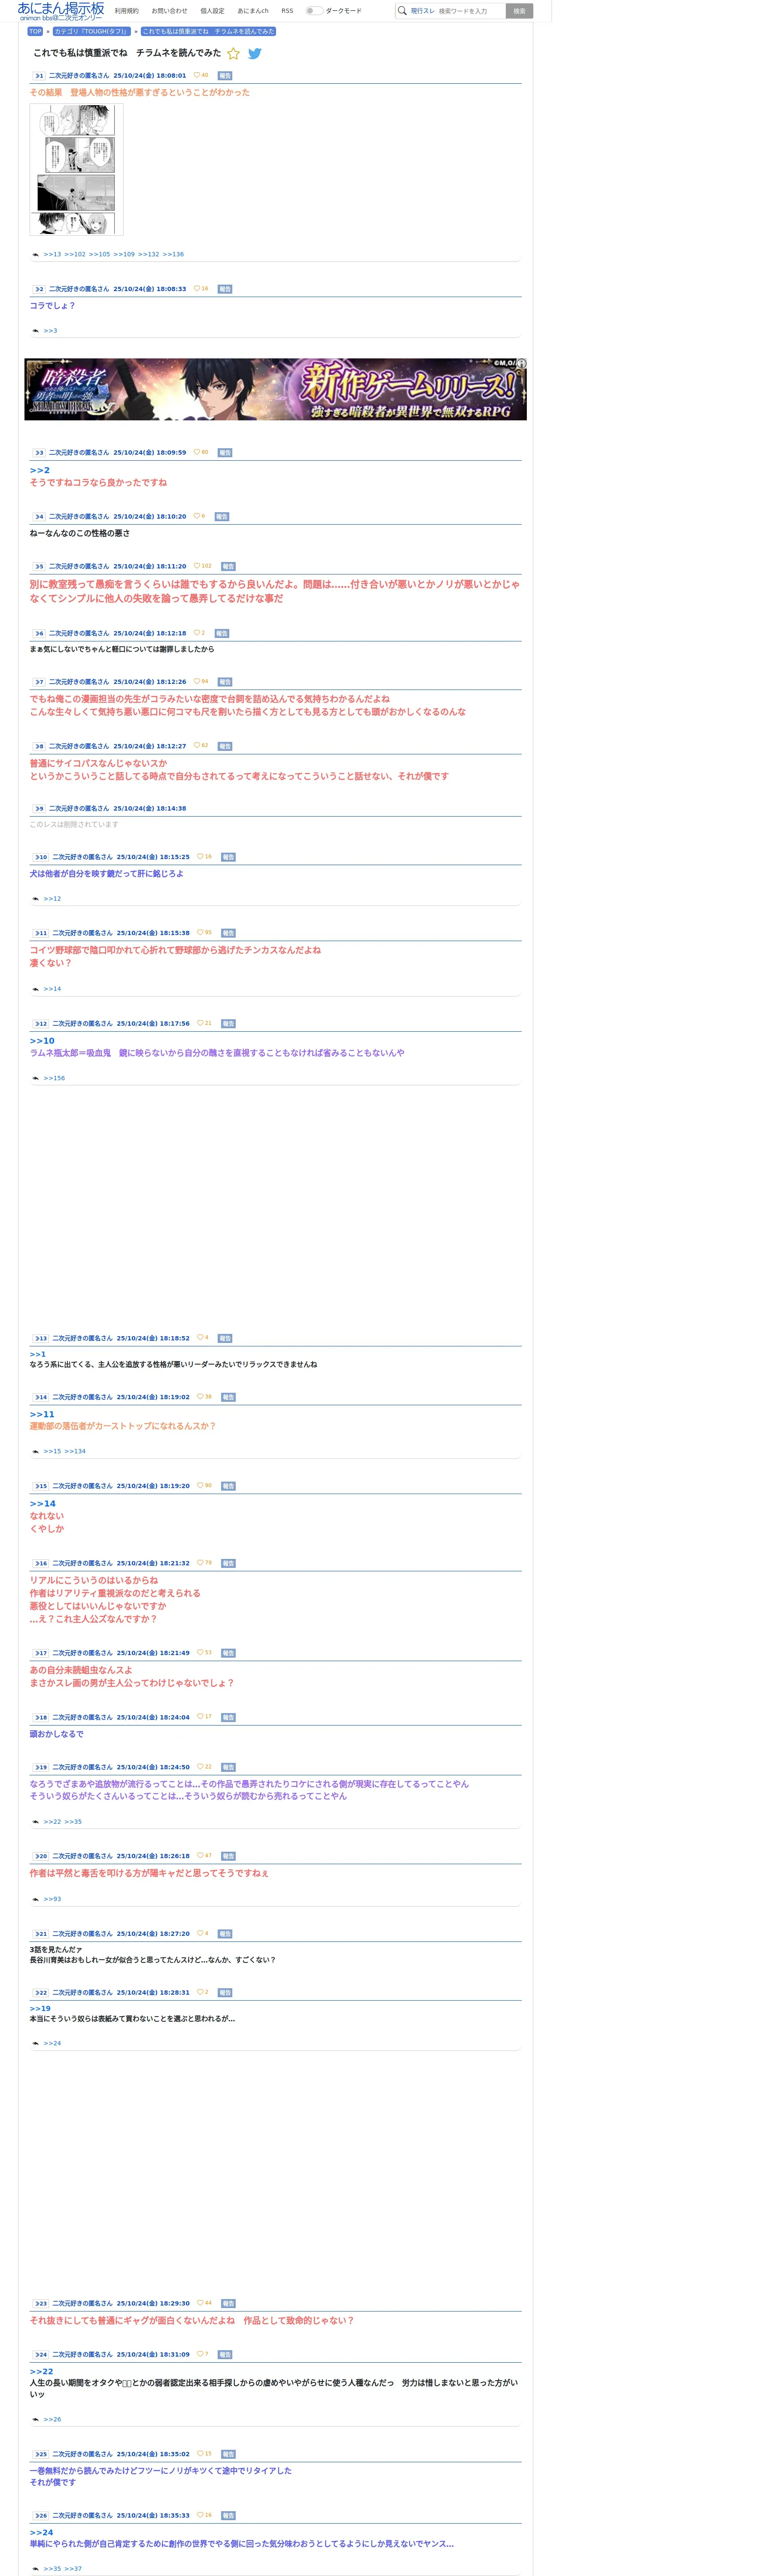Follow the >>3 reply link under post 2

[x=50, y=331]
